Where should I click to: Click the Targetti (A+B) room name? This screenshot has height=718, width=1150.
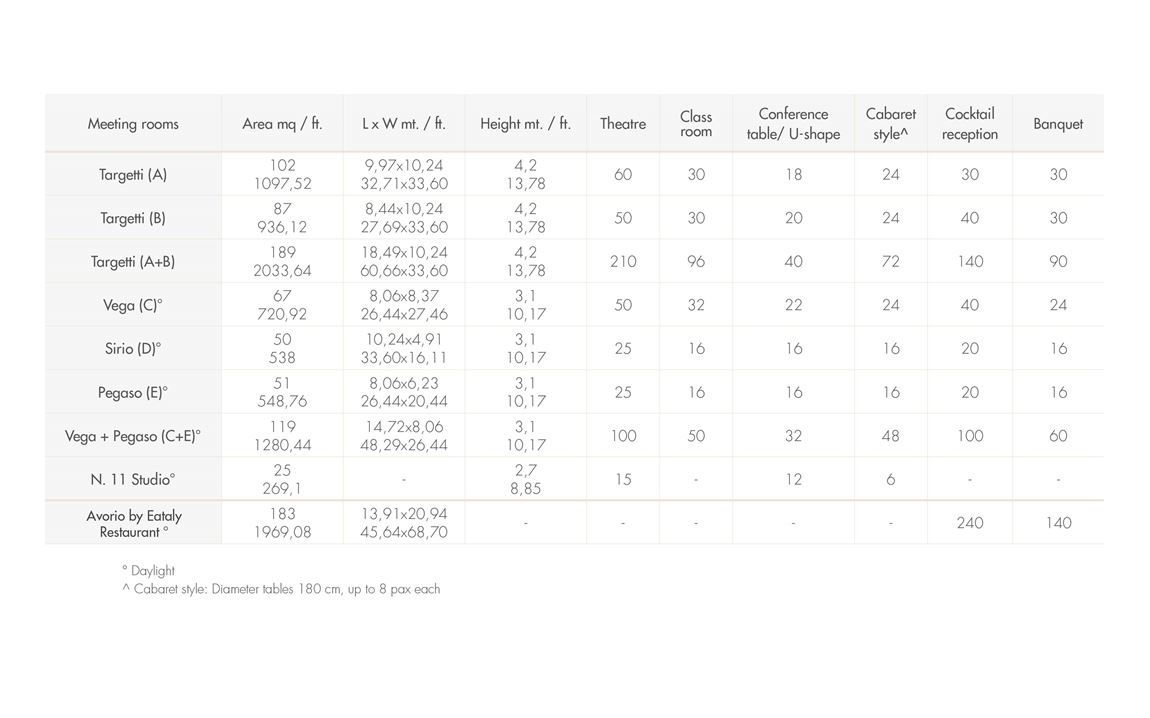click(x=133, y=262)
